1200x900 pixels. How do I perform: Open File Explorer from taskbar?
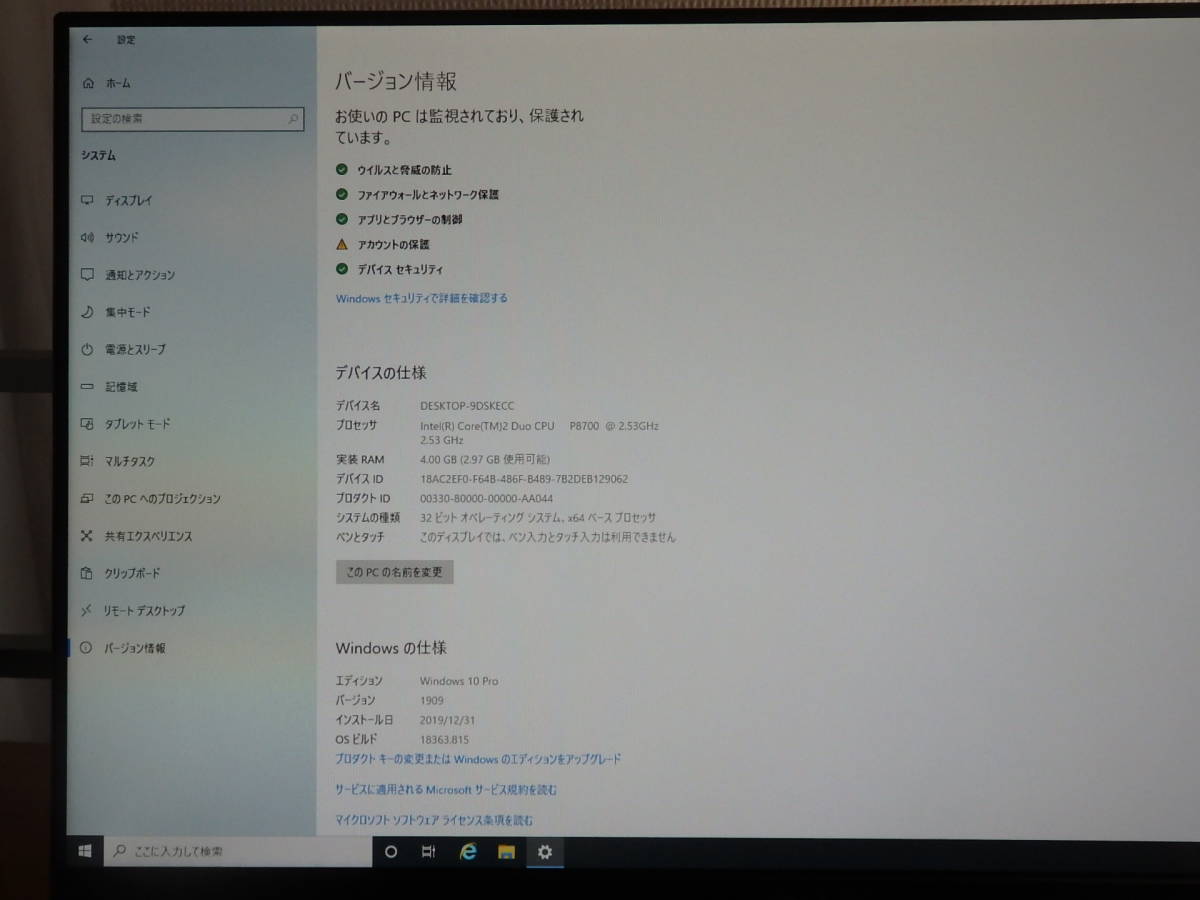pyautogui.click(x=506, y=852)
